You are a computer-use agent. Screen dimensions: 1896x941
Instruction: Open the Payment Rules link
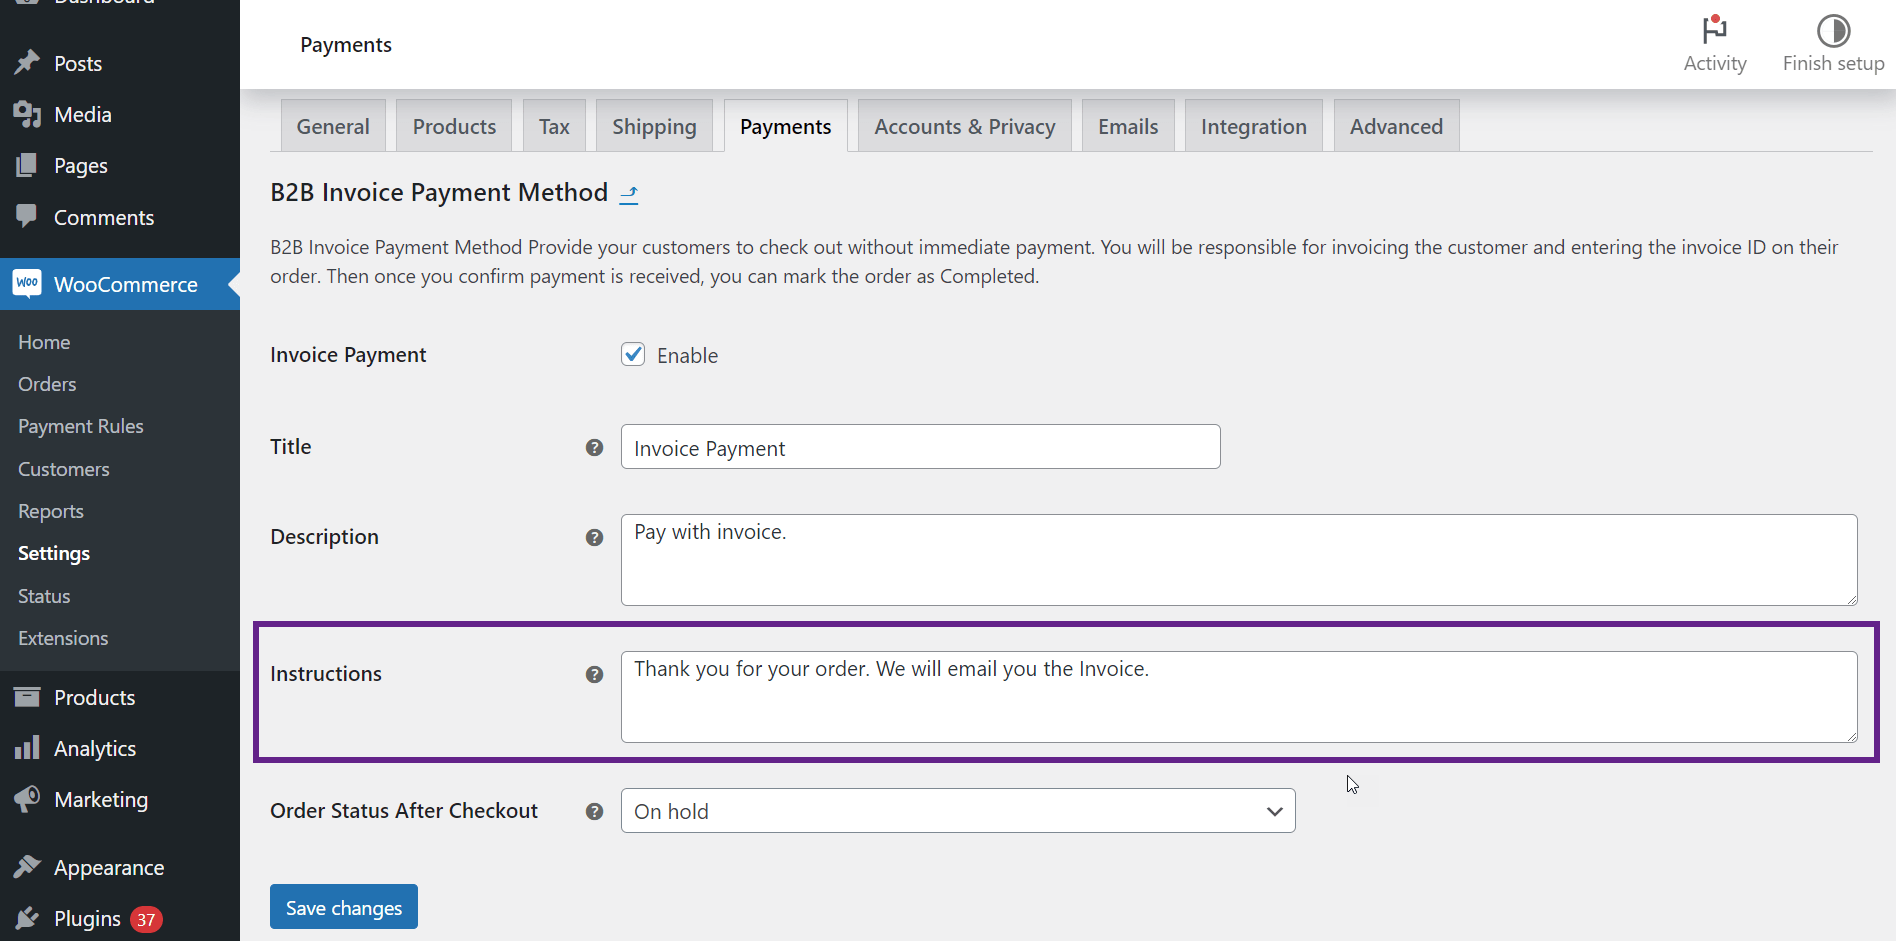80,425
